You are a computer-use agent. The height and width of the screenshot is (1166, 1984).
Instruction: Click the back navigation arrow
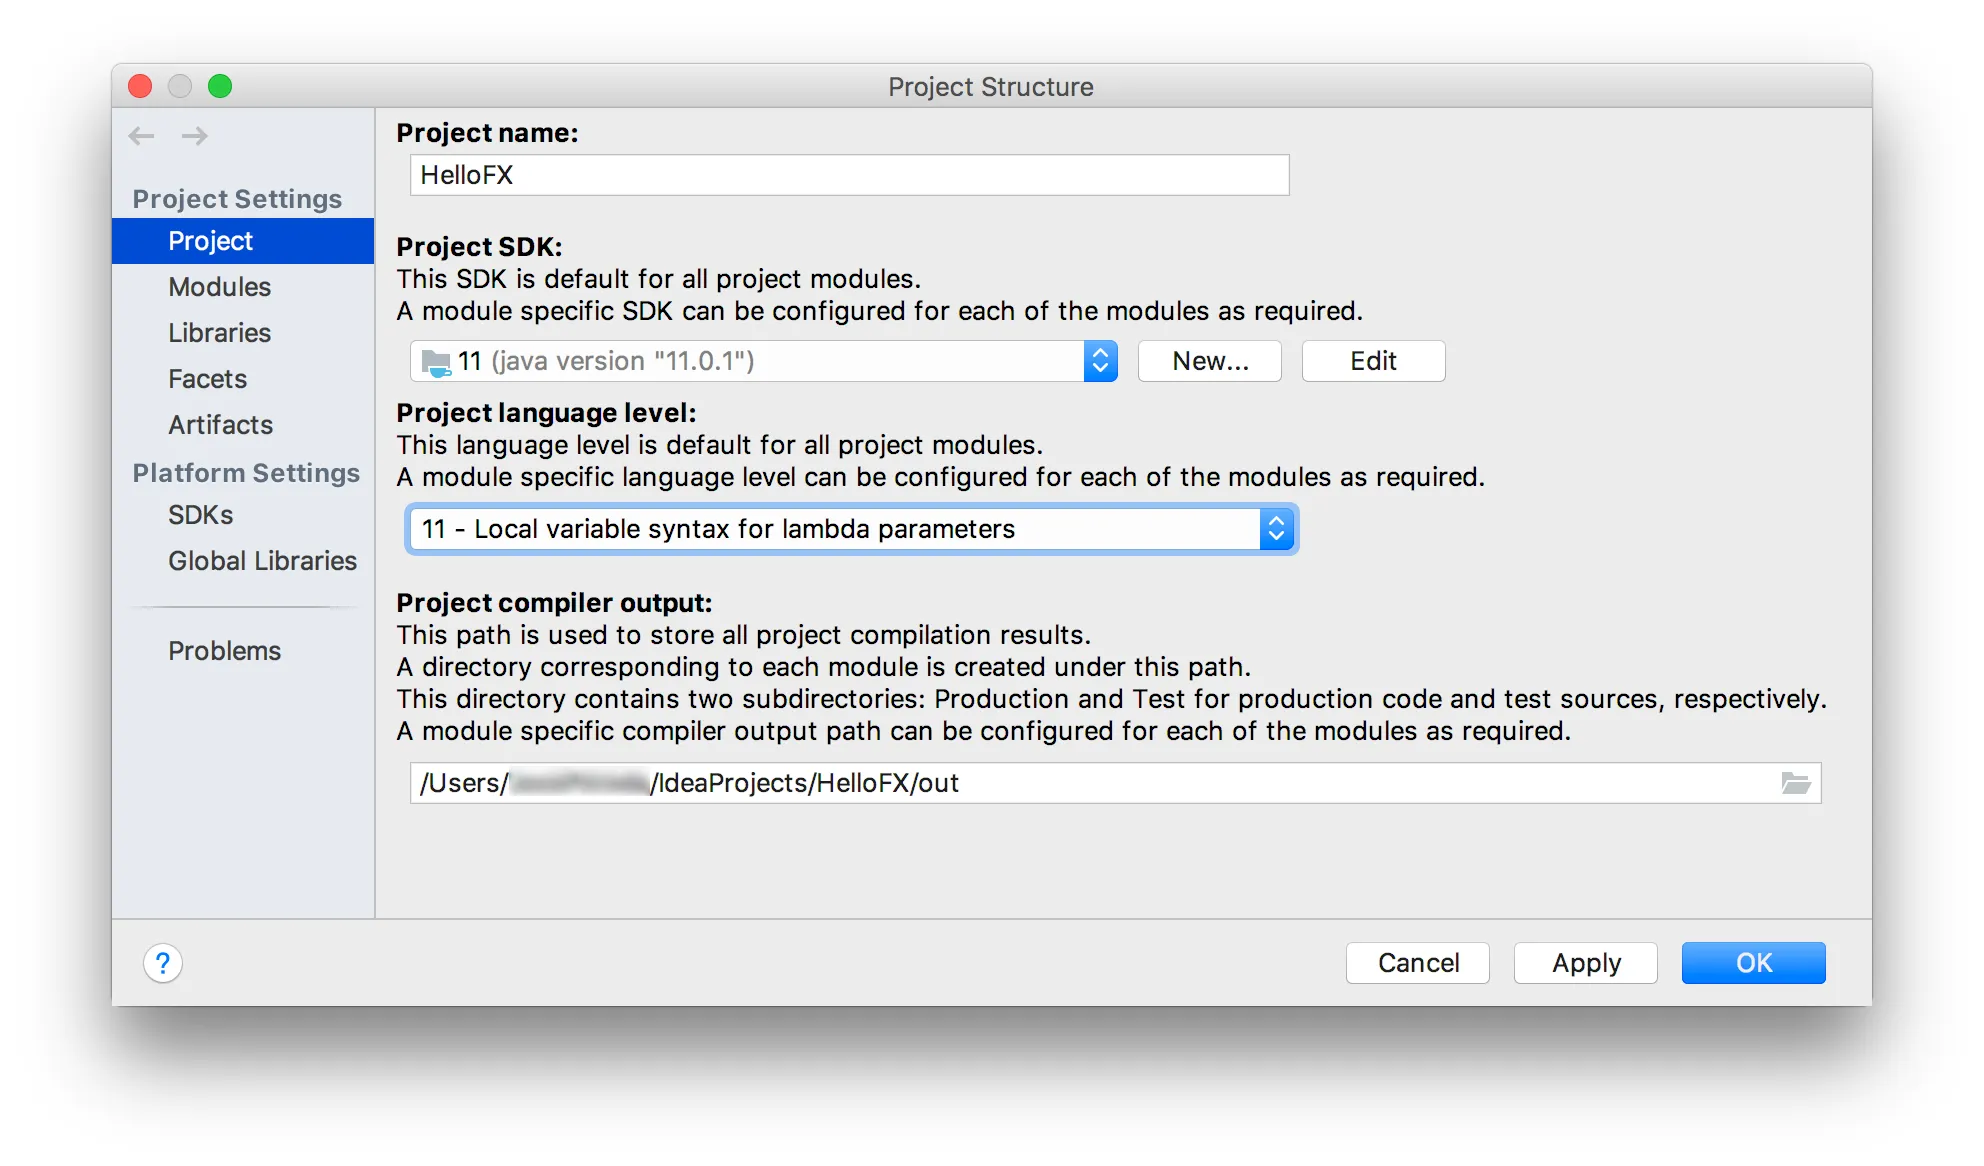141,136
